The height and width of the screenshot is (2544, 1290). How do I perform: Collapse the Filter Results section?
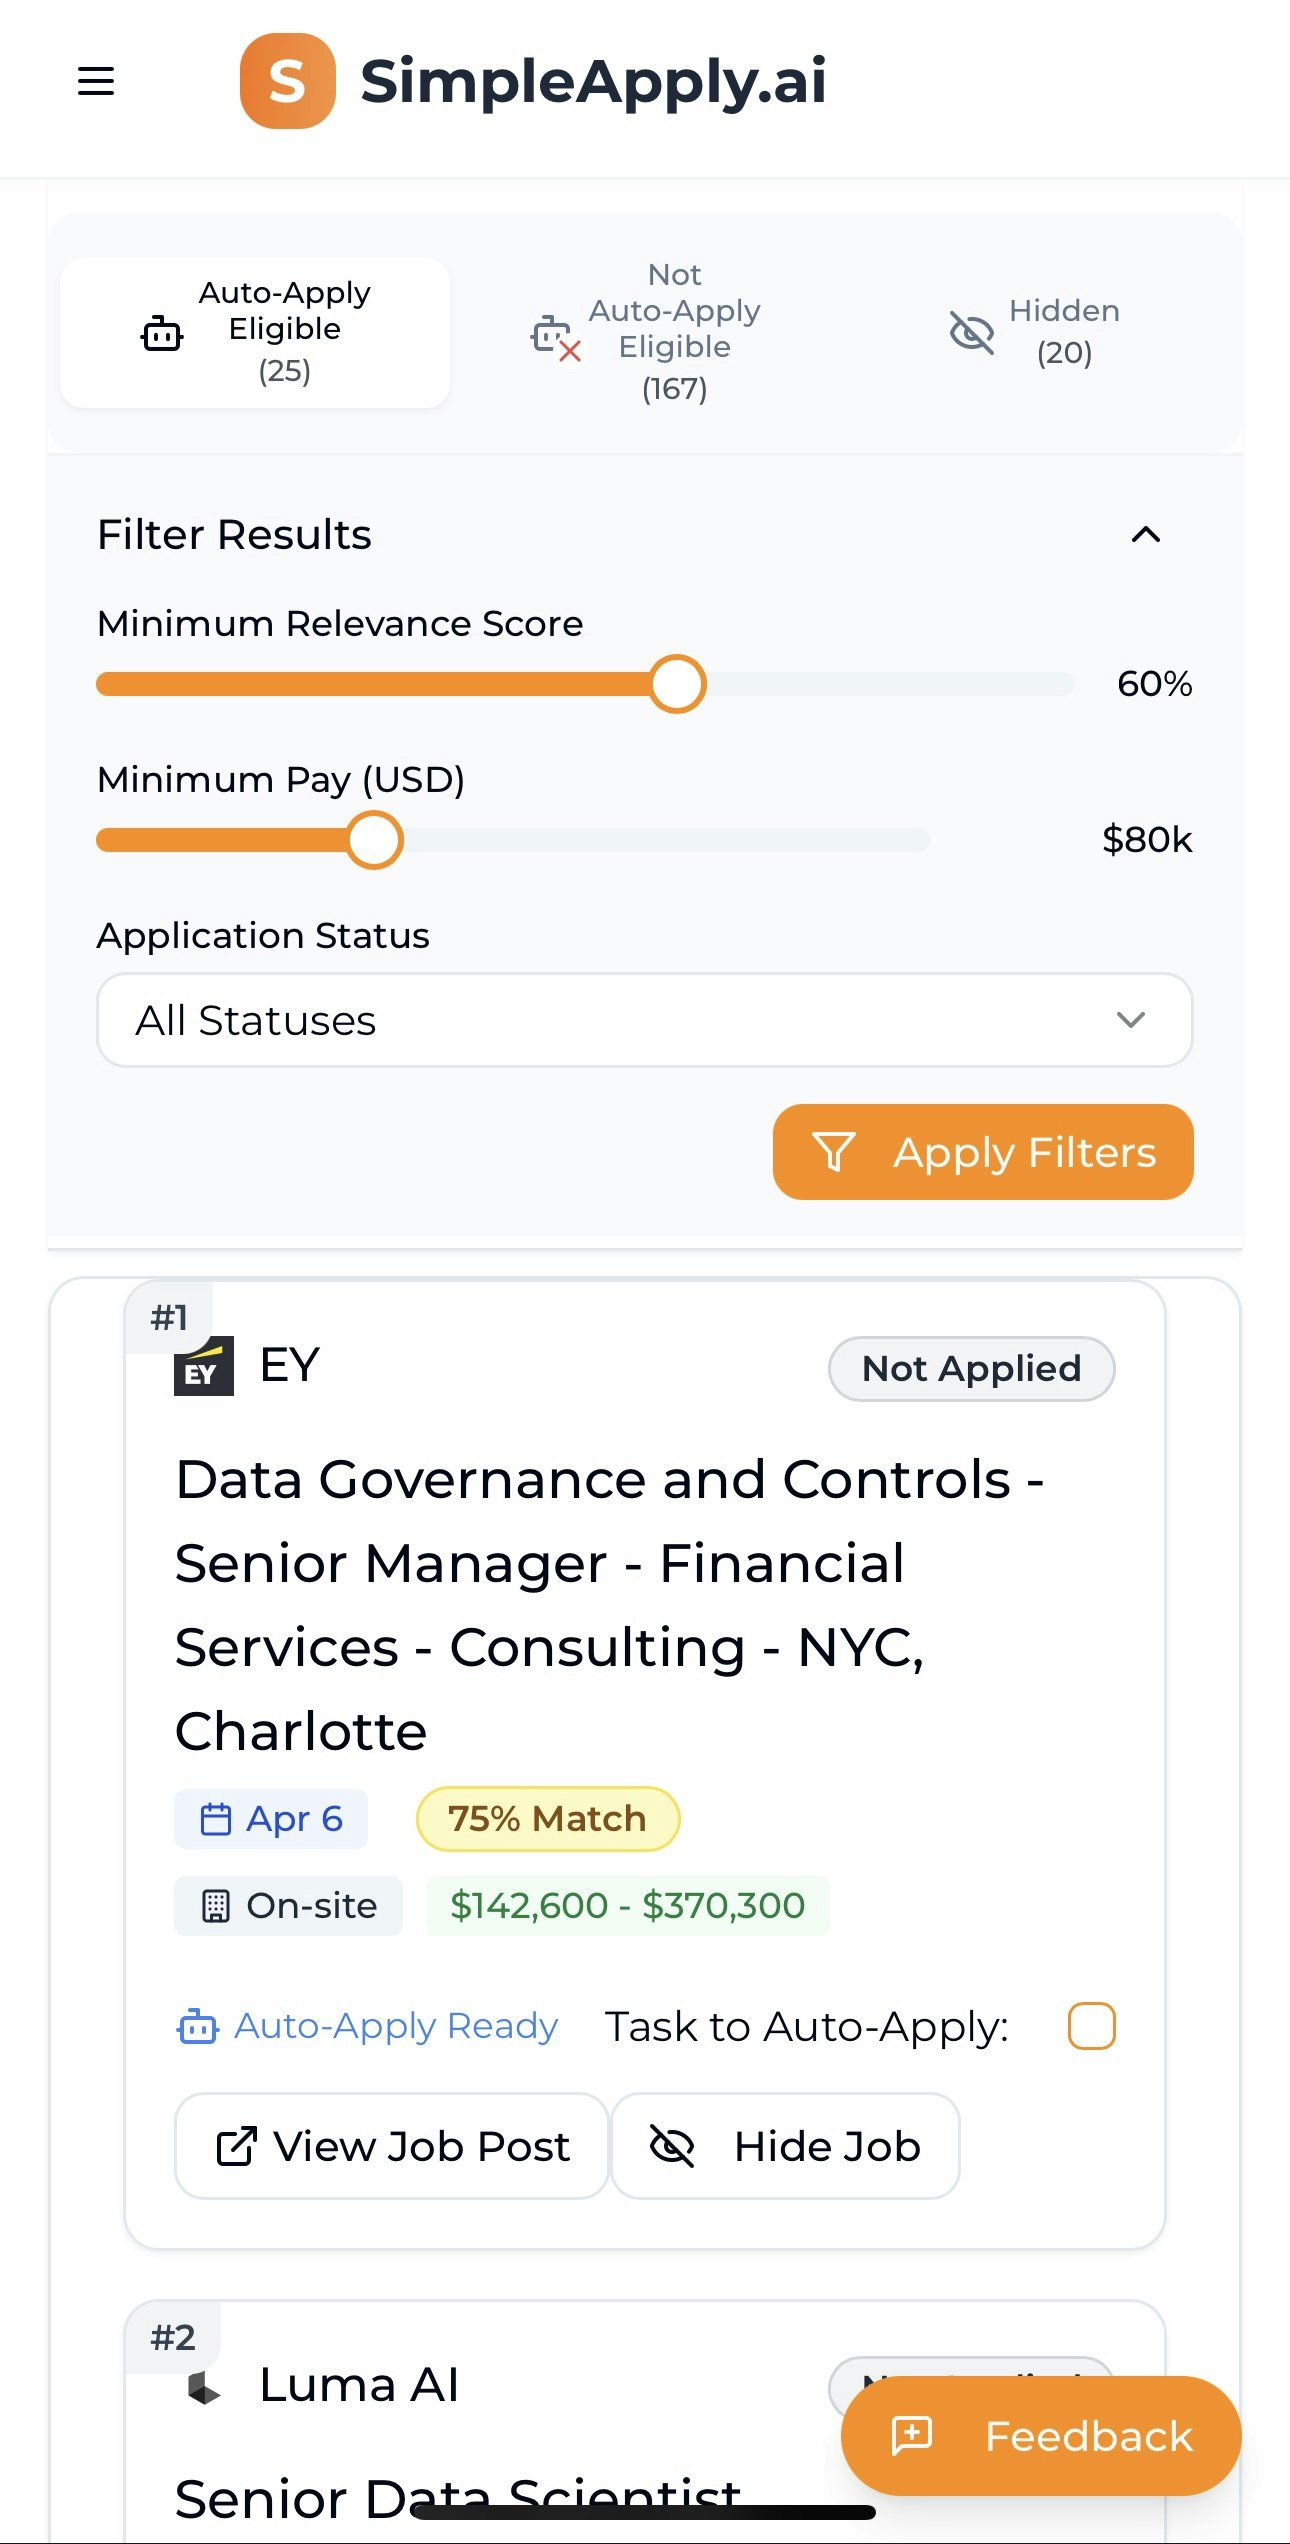tap(1145, 535)
